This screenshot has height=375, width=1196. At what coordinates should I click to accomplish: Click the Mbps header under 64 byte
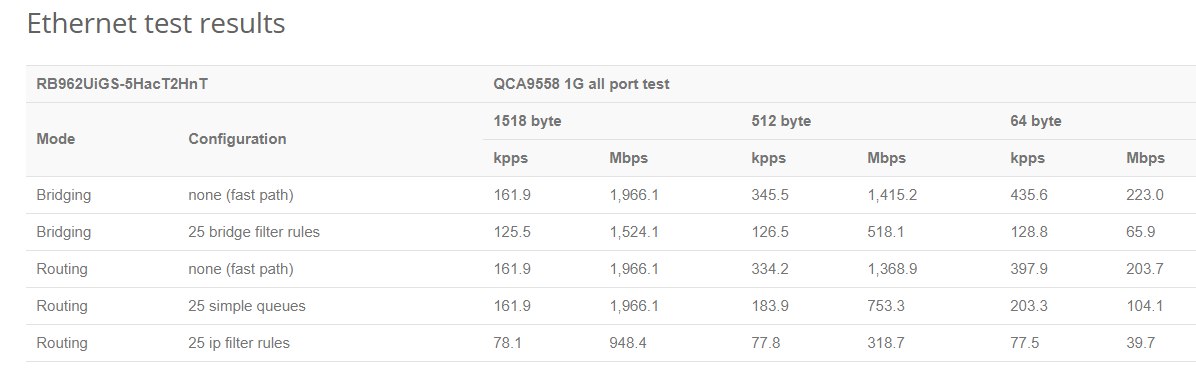pyautogui.click(x=1146, y=159)
